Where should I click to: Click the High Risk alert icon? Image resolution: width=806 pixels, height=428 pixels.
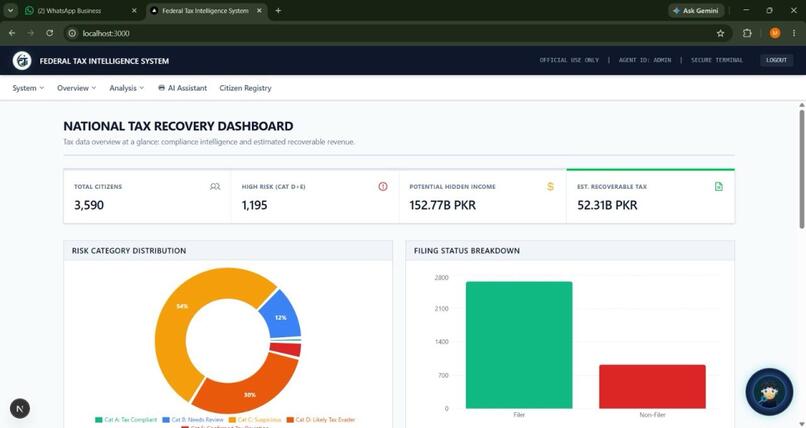(x=383, y=187)
